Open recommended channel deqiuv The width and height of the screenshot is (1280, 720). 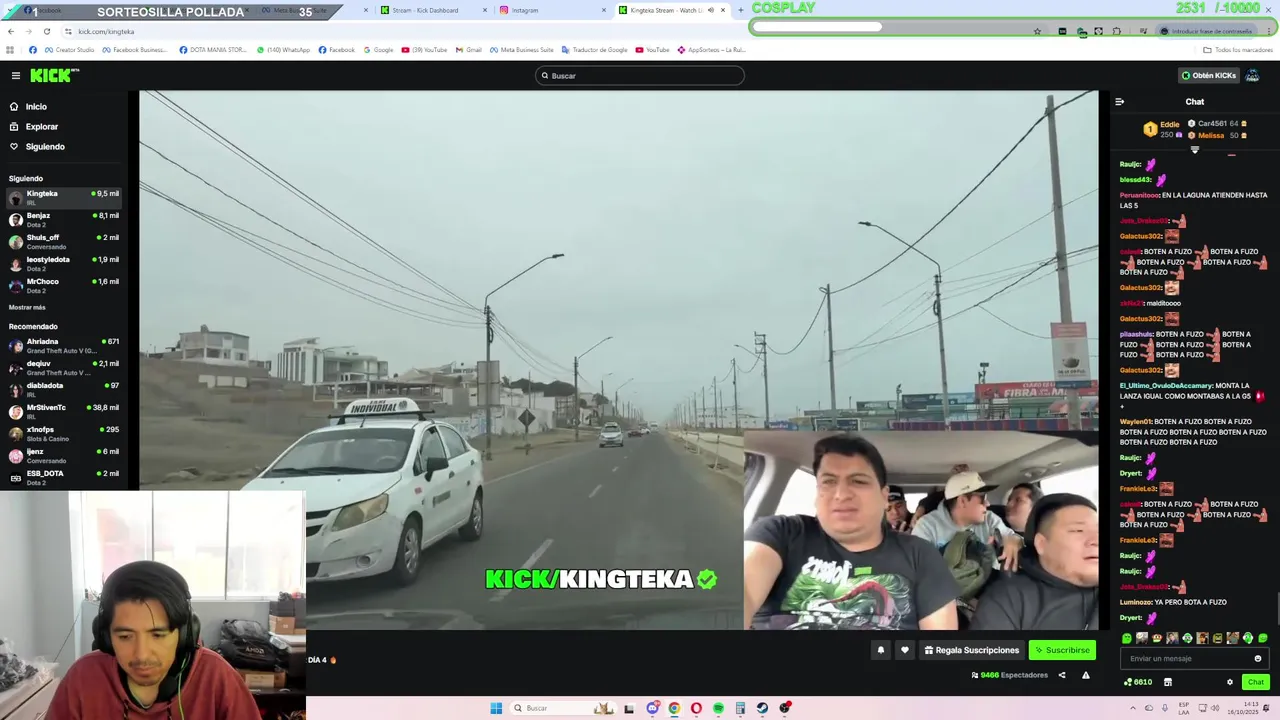click(64, 367)
